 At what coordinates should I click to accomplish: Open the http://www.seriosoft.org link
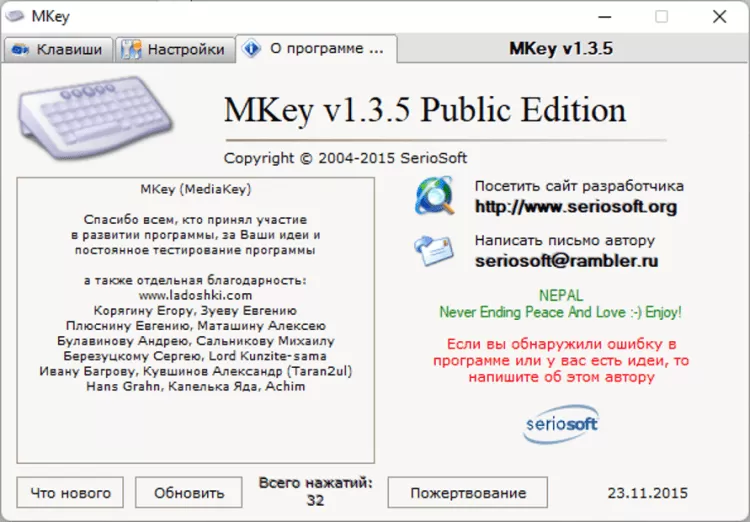[x=576, y=207]
